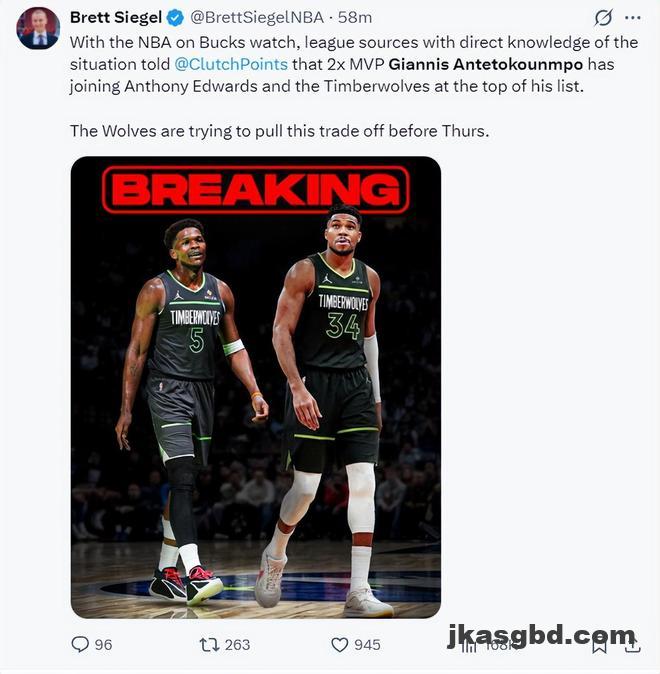This screenshot has height=674, width=660.
Task: Click the 58m timestamp
Action: pyautogui.click(x=355, y=18)
